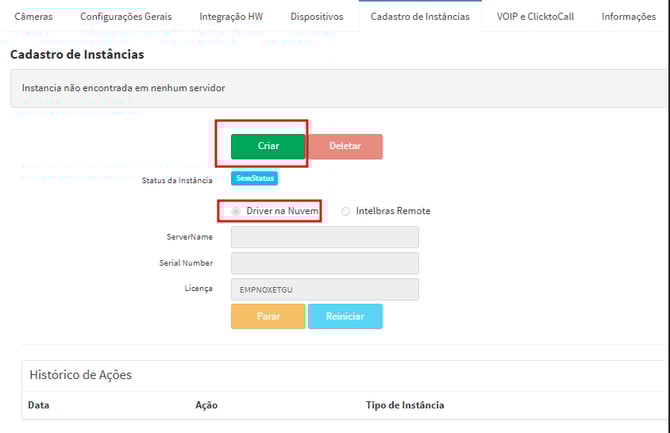The image size is (670, 433).
Task: Click the ServerName input field
Action: (324, 237)
